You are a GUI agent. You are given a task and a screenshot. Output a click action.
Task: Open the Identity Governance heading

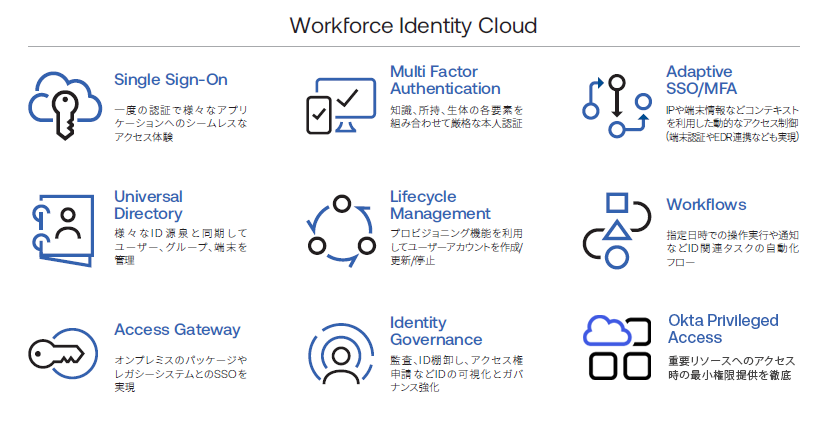436,331
